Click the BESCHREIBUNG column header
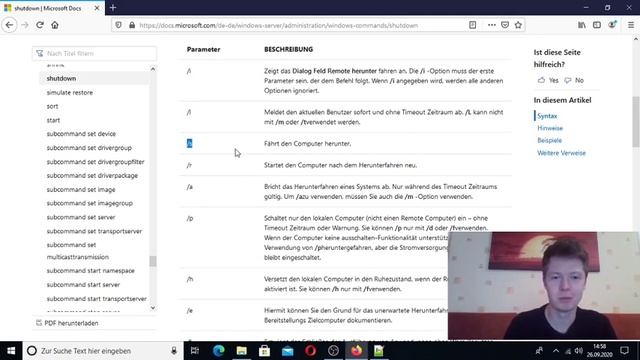The width and height of the screenshot is (640, 360). (x=288, y=49)
